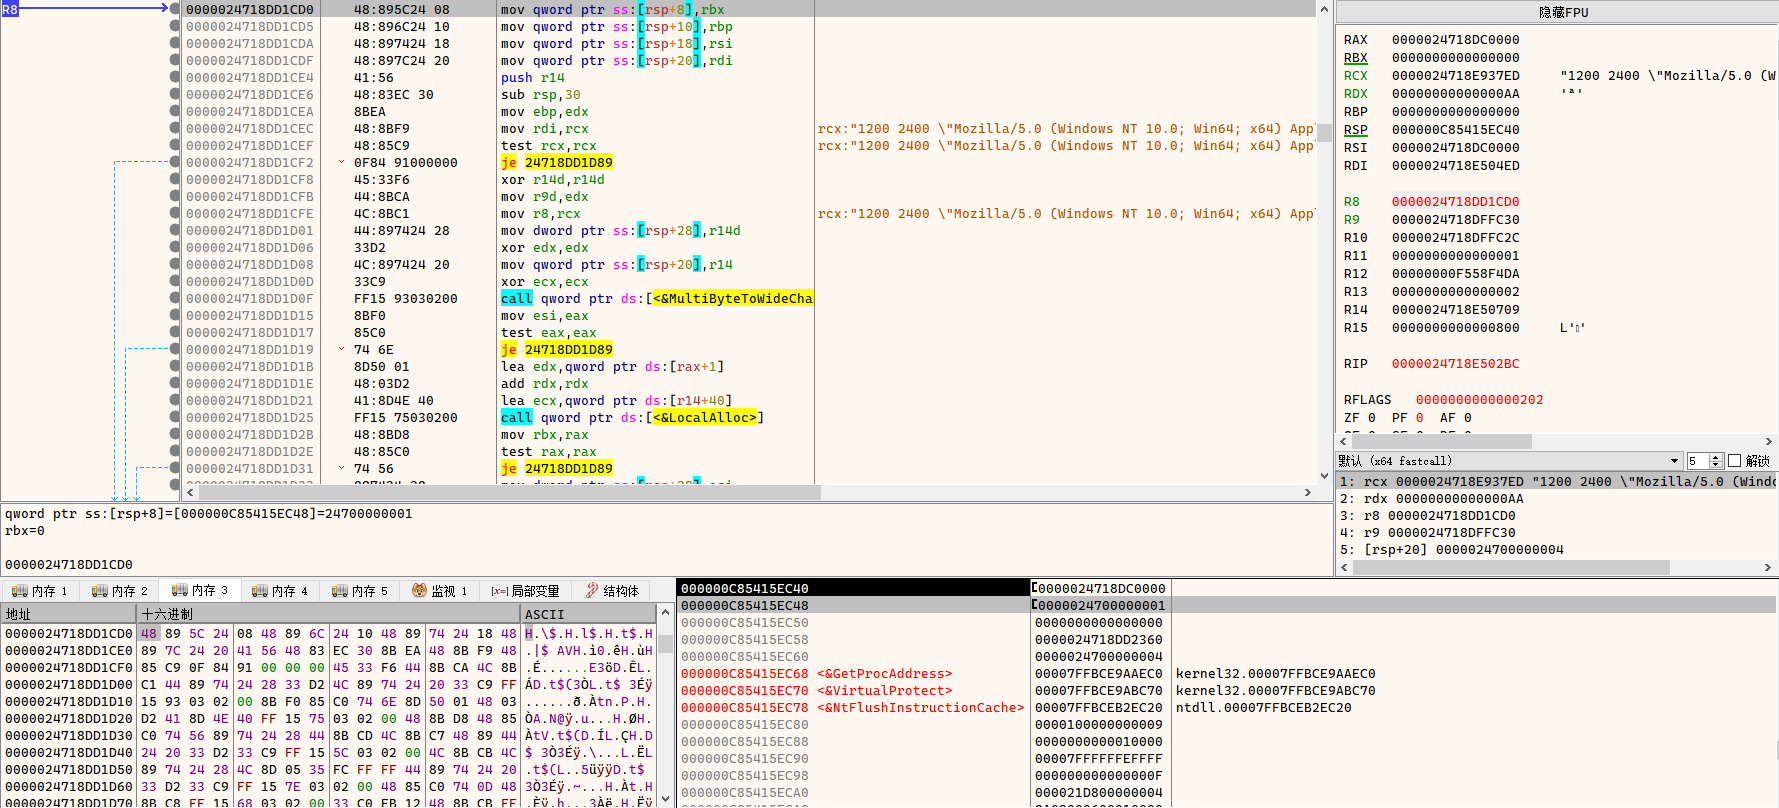Image resolution: width=1779 pixels, height=808 pixels.
Task: Click the 地址 column header
Action: click(x=69, y=614)
